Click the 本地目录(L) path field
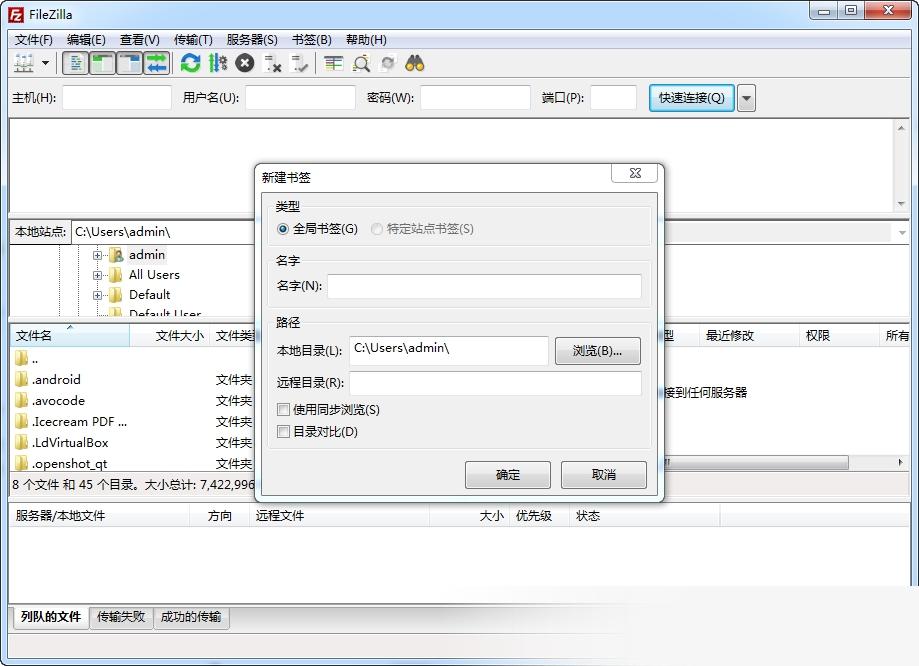919x666 pixels. pos(449,350)
